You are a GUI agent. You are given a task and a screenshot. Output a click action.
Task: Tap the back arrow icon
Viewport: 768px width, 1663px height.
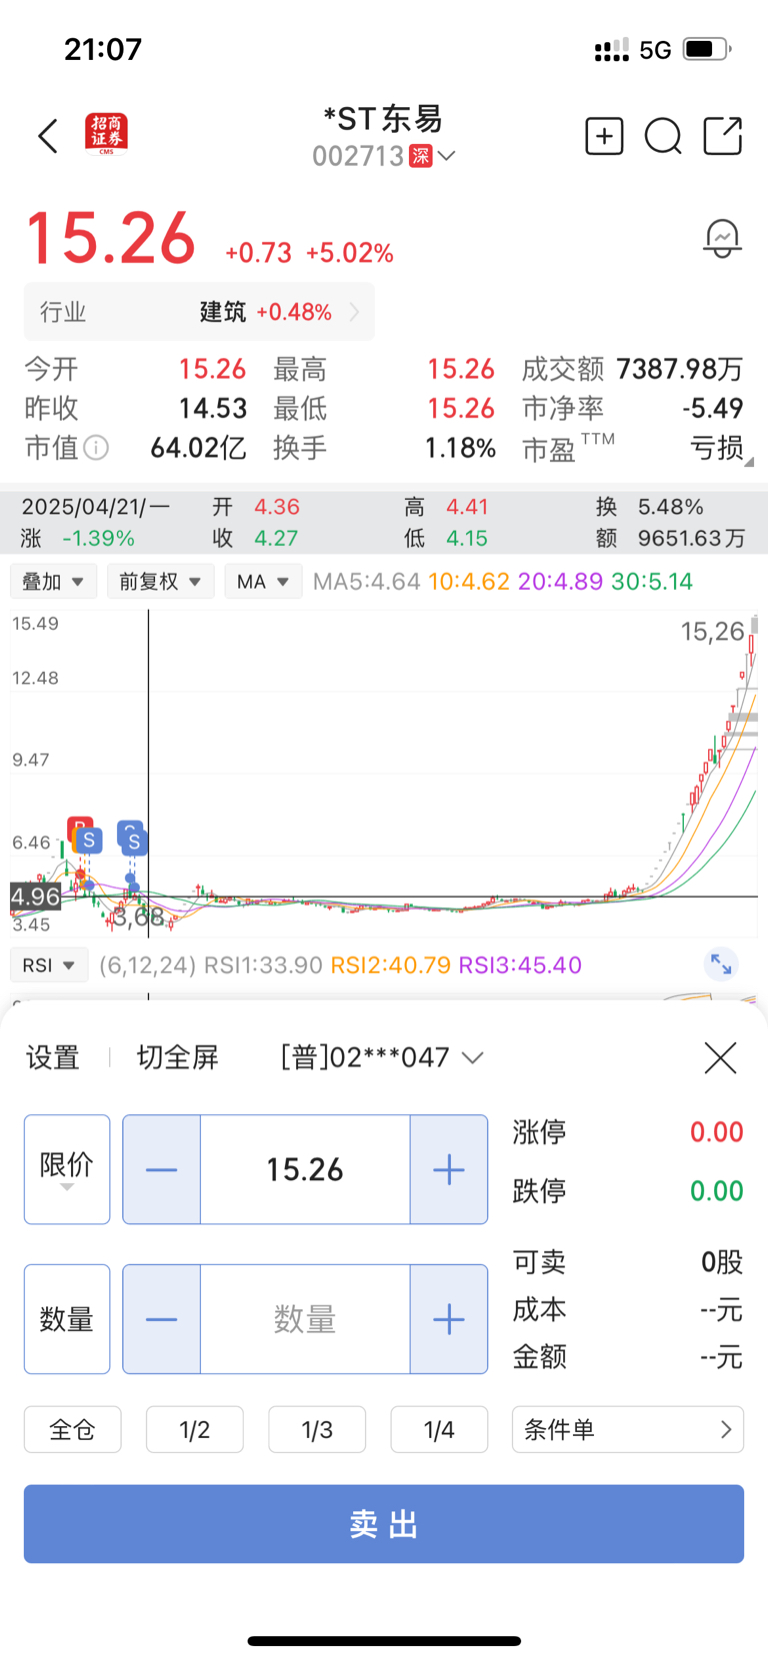[48, 136]
